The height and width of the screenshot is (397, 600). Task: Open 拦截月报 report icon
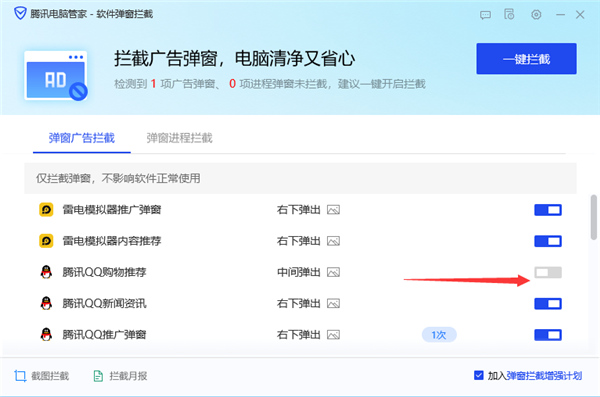[98, 376]
